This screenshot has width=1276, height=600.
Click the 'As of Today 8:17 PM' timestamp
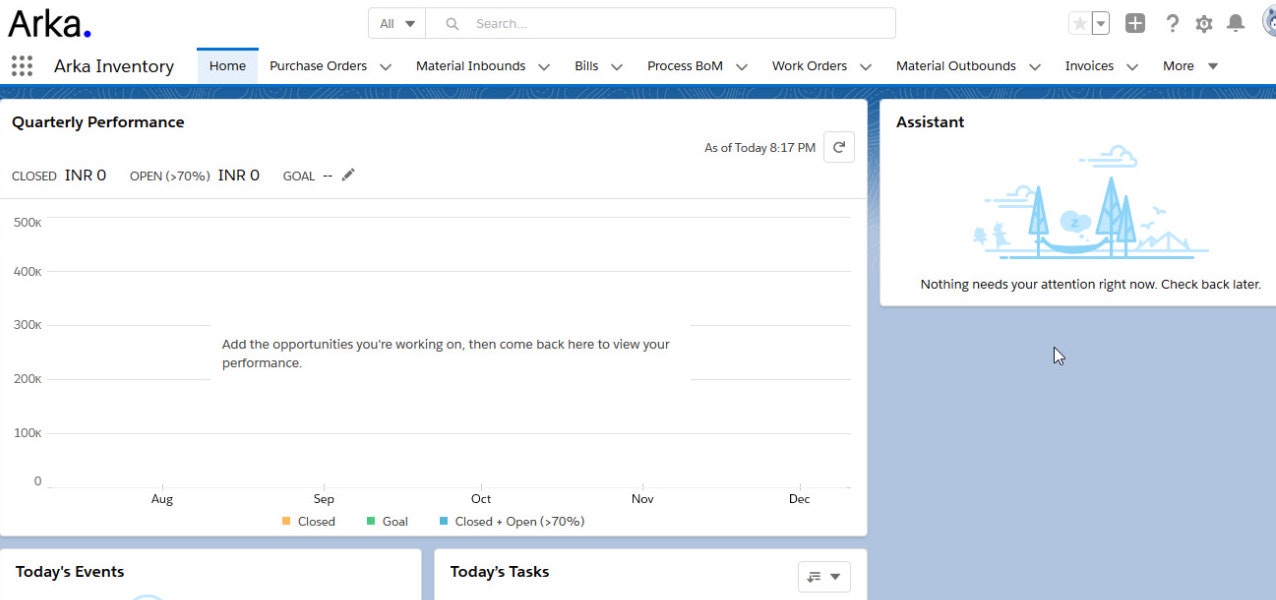[x=760, y=148]
